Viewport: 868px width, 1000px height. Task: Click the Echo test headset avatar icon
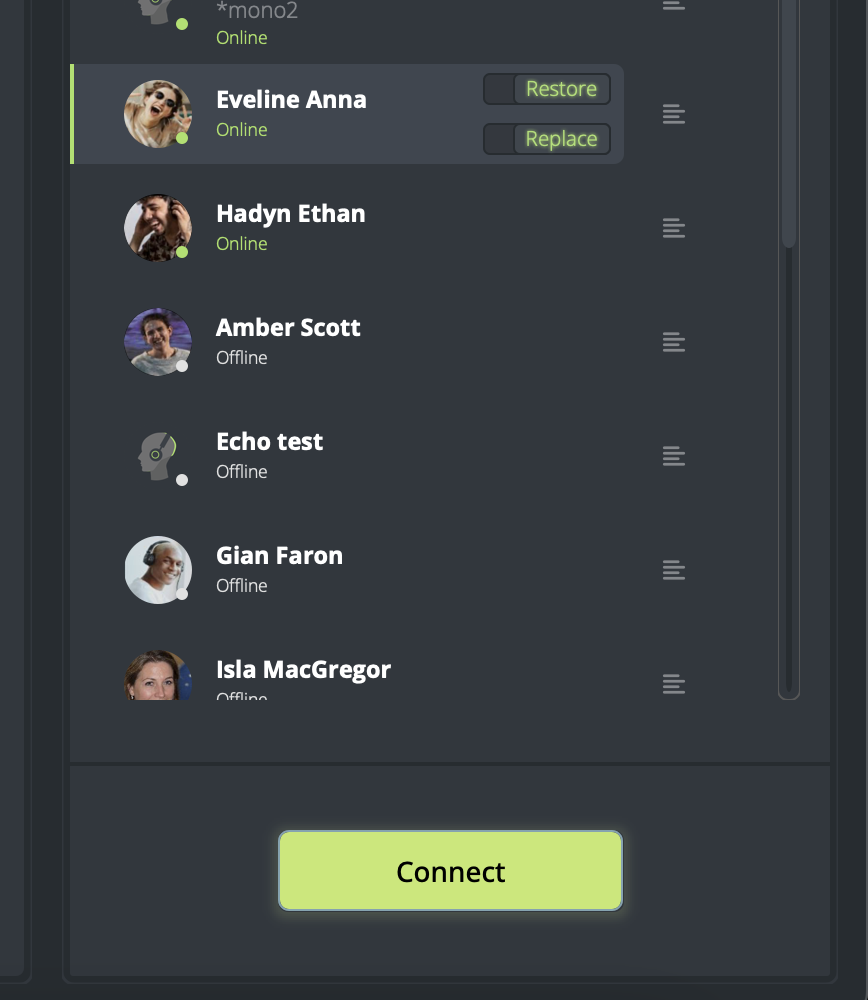[158, 456]
